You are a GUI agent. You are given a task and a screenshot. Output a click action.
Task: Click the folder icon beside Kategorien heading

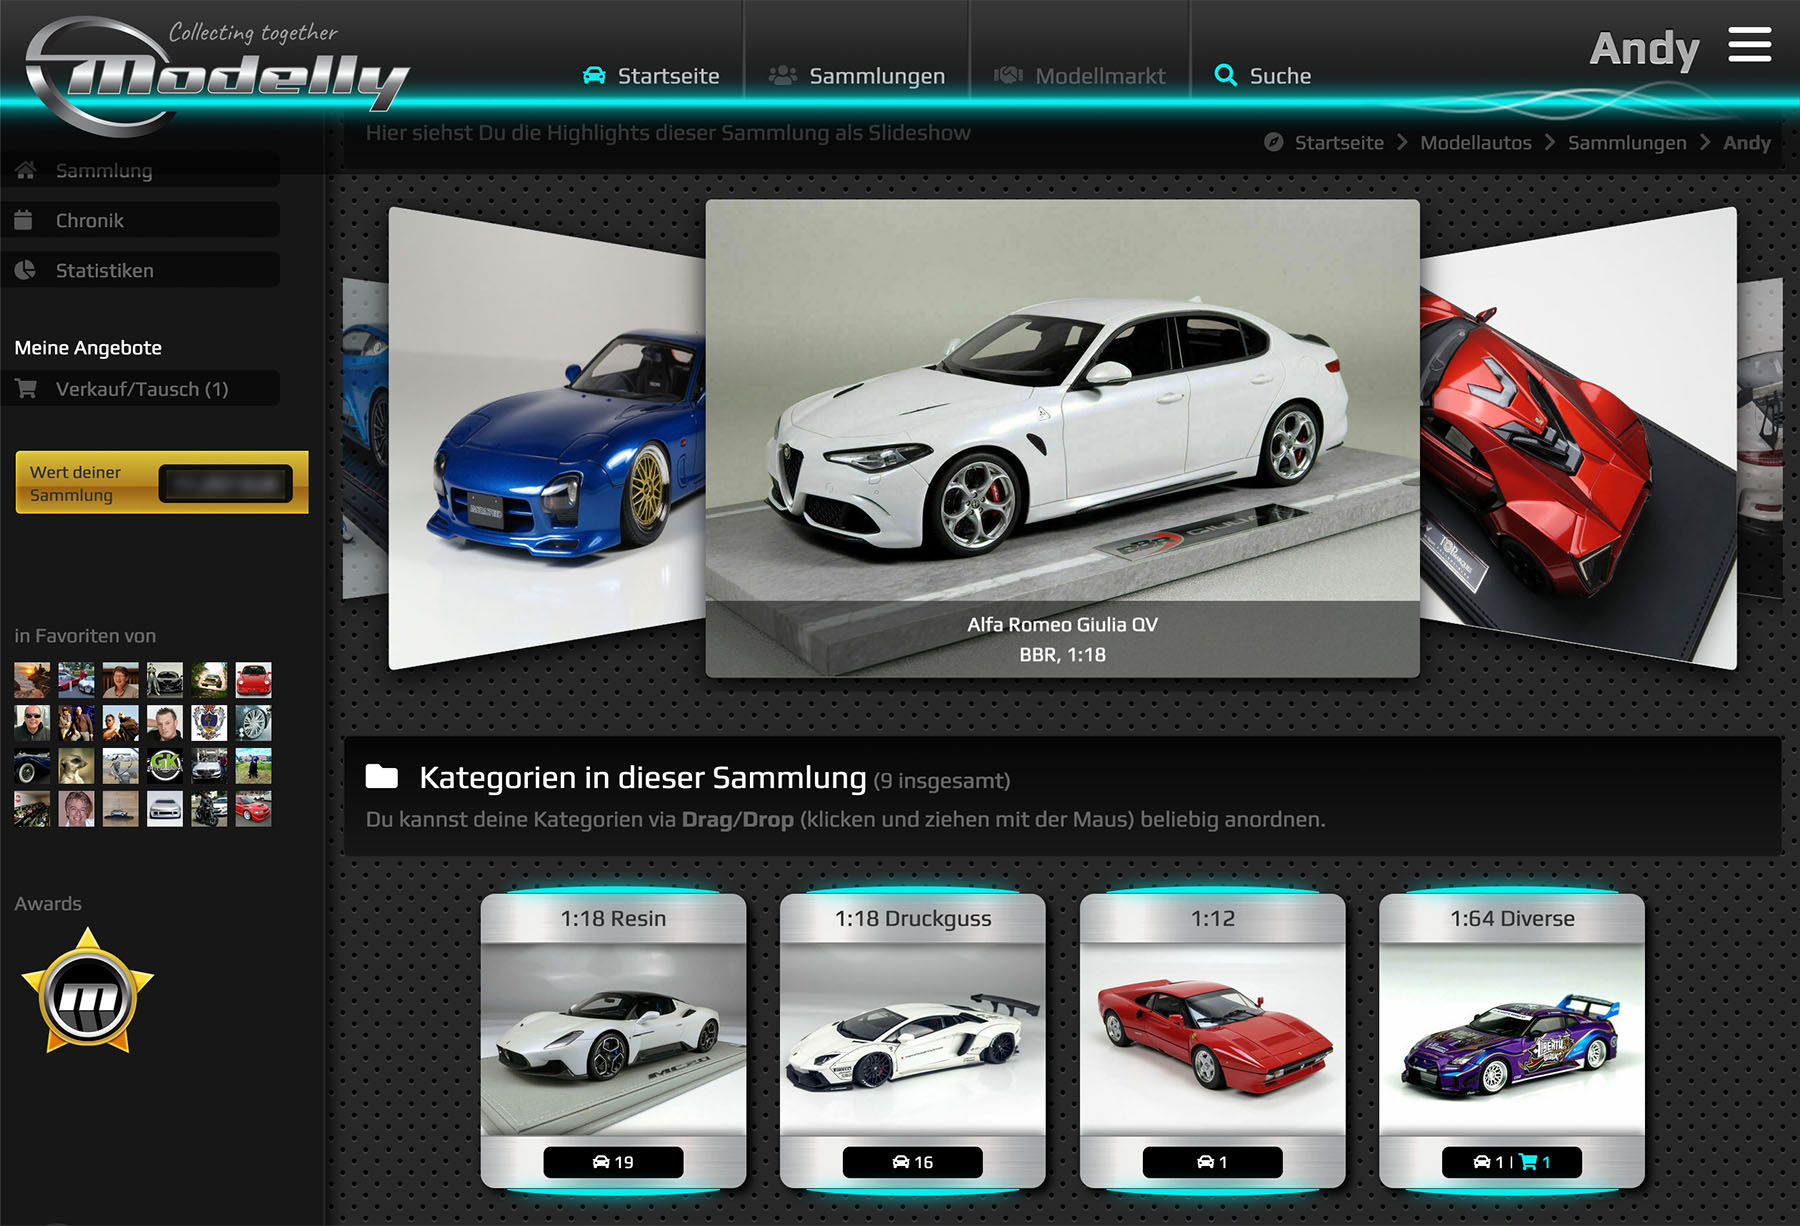(382, 777)
